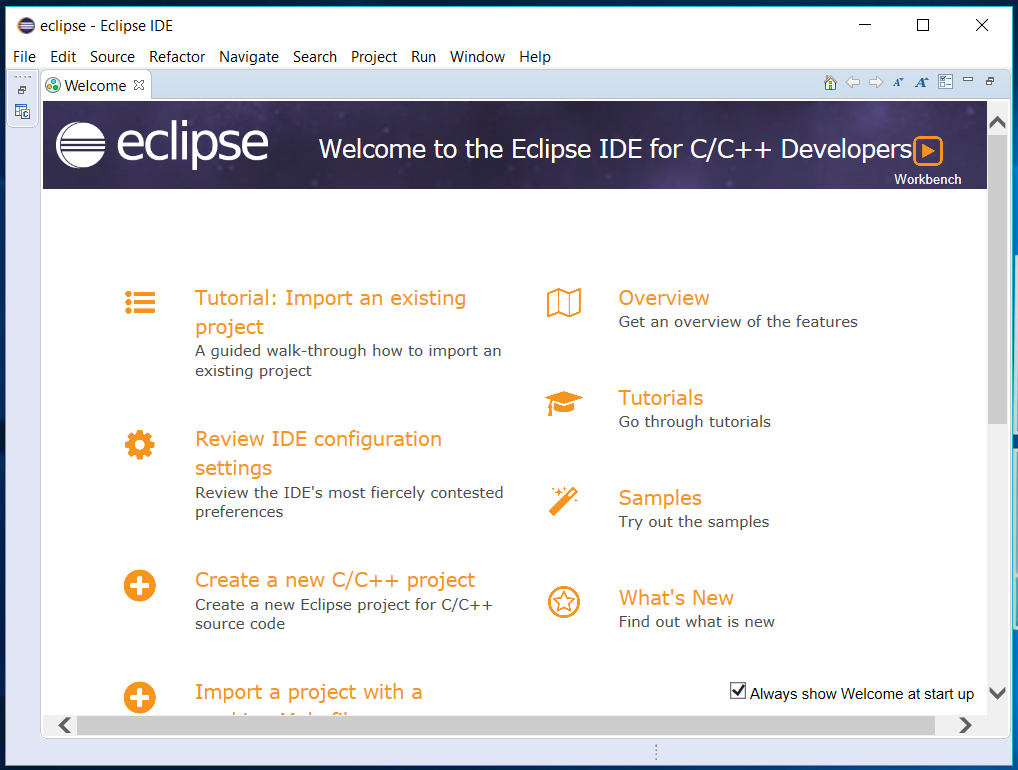Click the vertical scrollbar down arrow

[997, 693]
